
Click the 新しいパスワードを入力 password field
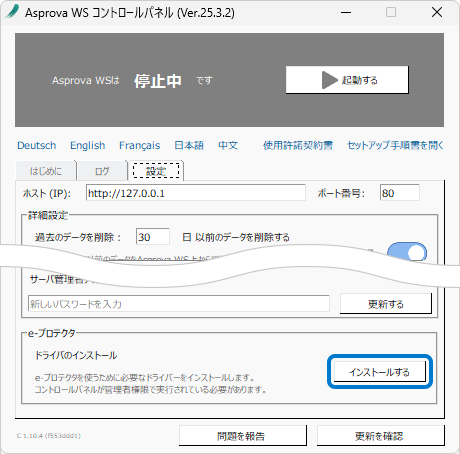pyautogui.click(x=179, y=304)
